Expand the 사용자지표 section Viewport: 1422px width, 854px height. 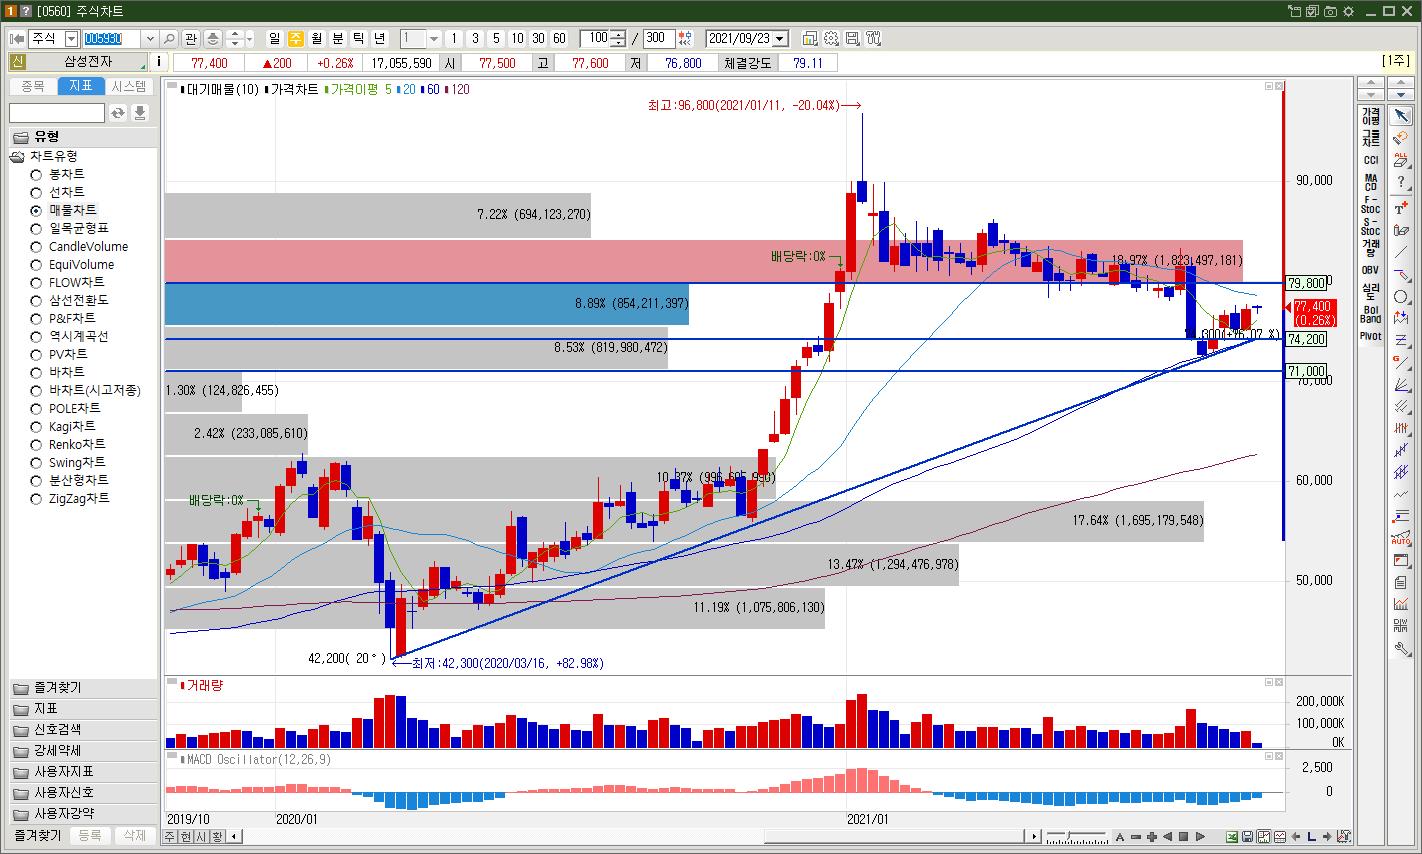tap(83, 772)
